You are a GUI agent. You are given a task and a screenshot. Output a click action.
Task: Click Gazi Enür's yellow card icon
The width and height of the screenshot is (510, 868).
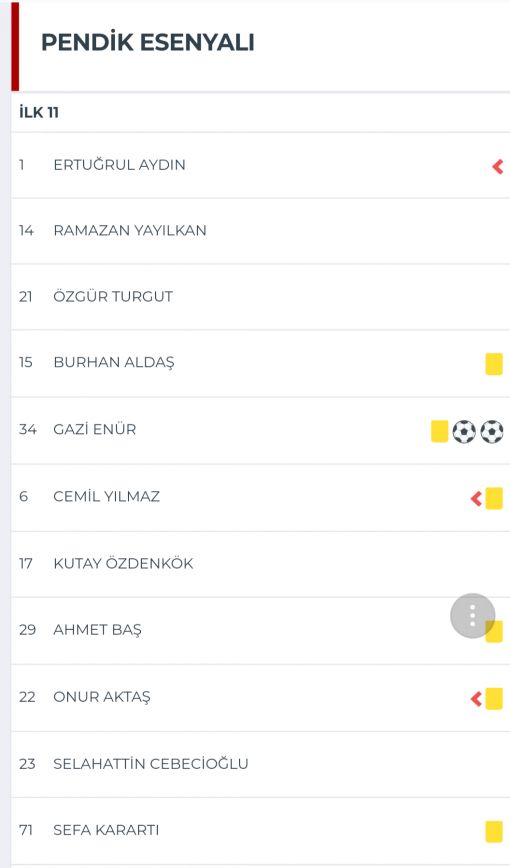440,431
